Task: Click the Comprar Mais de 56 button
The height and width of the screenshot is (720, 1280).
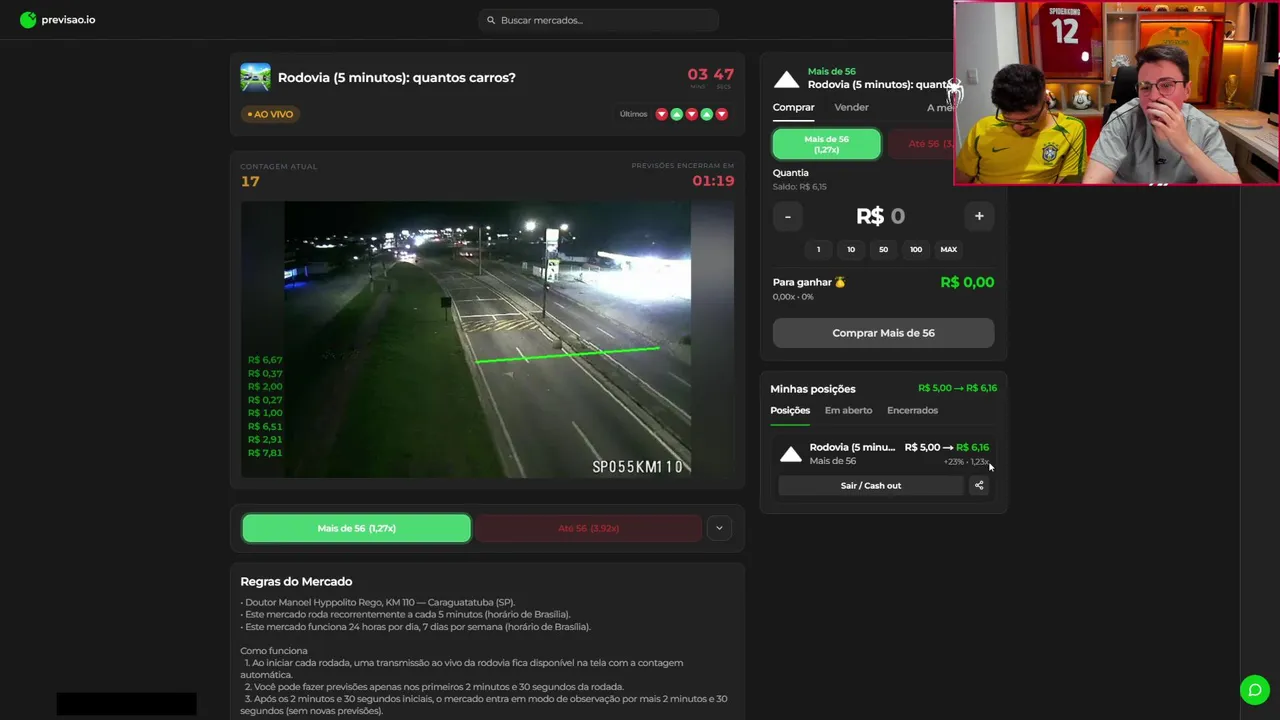Action: pos(883,333)
